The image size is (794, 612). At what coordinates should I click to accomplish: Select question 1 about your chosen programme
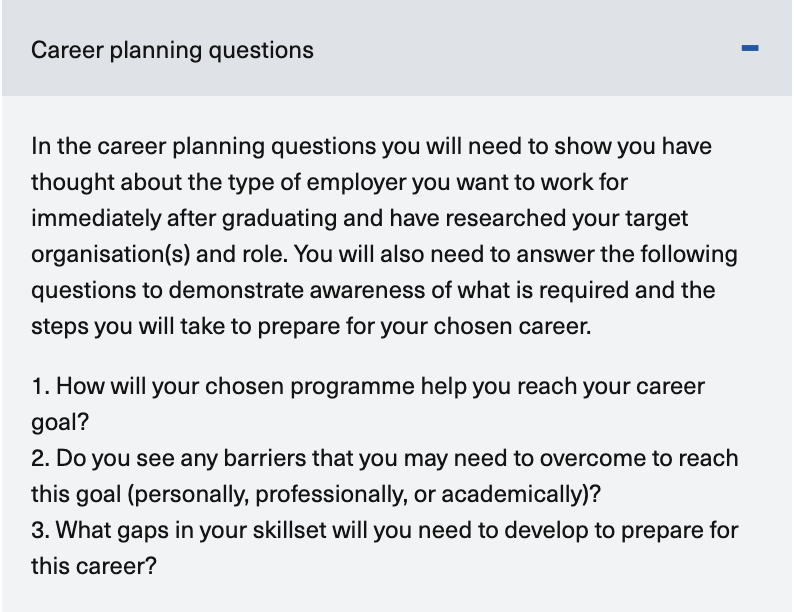[x=368, y=386]
